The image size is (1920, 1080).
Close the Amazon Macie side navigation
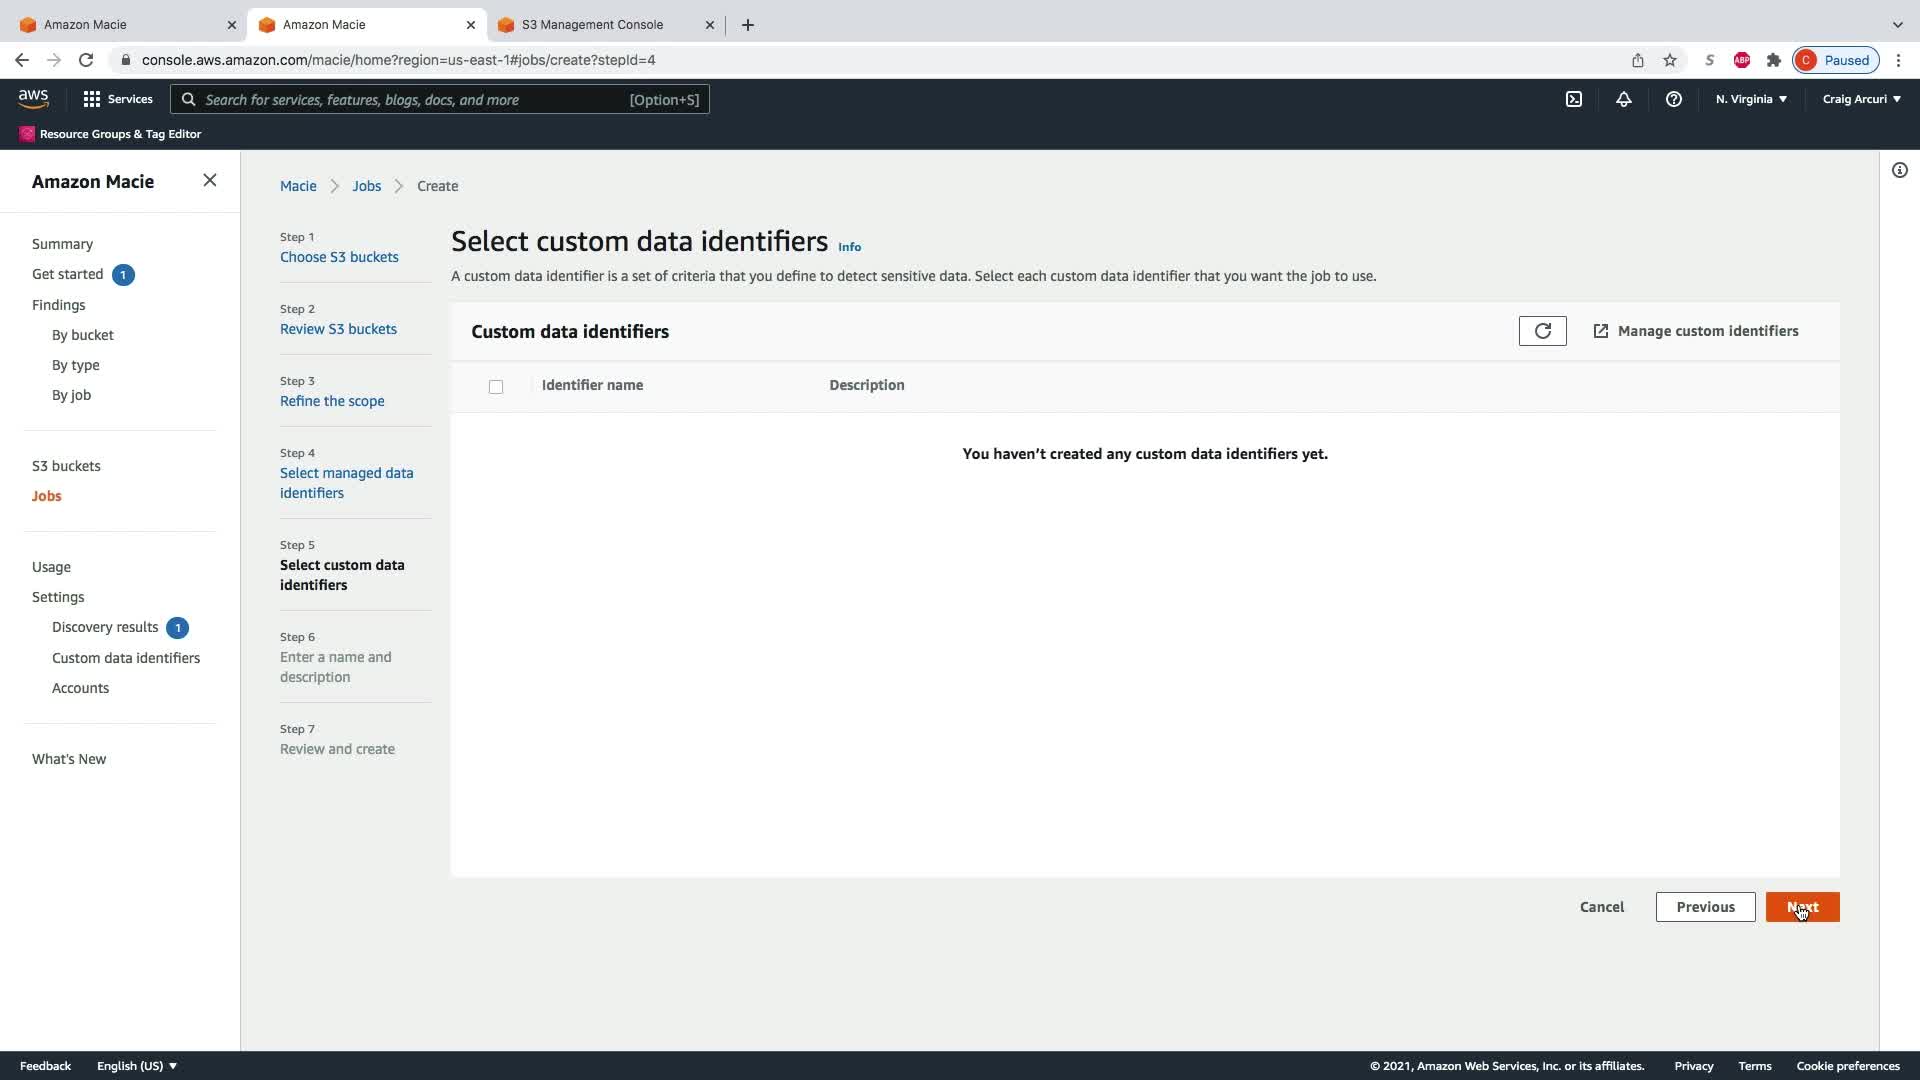tap(209, 180)
